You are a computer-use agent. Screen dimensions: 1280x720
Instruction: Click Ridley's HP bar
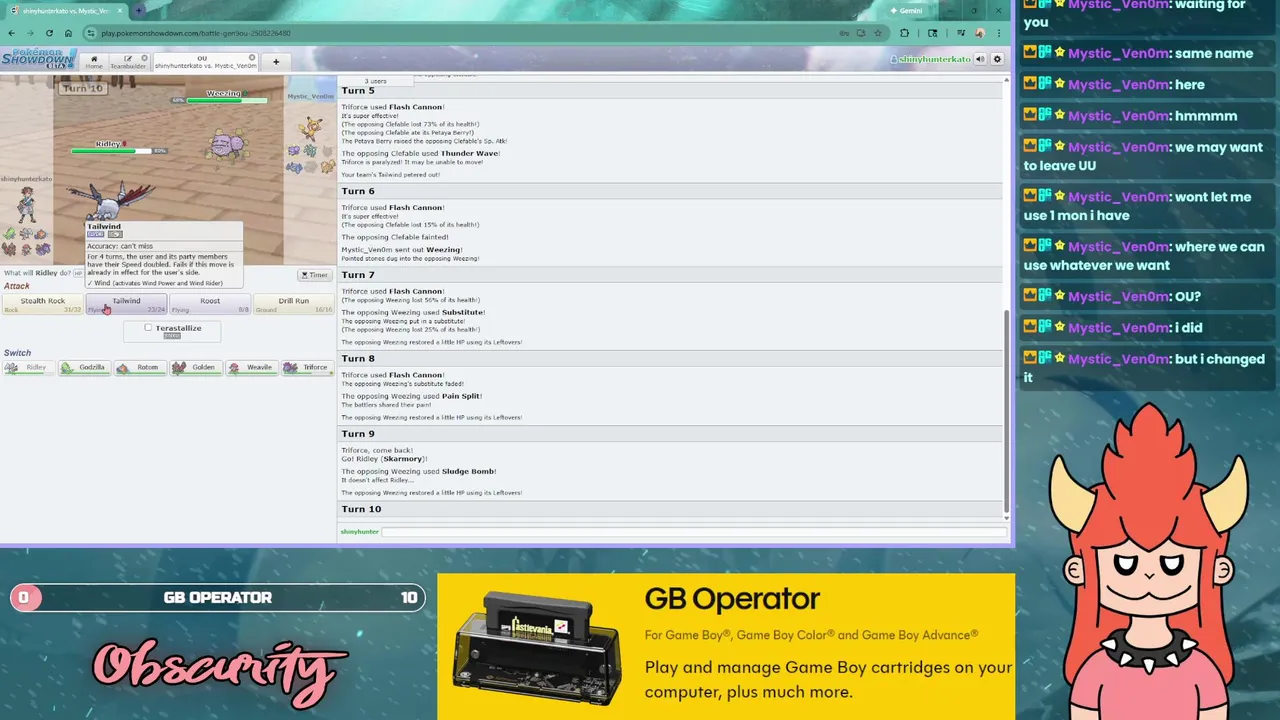click(110, 151)
